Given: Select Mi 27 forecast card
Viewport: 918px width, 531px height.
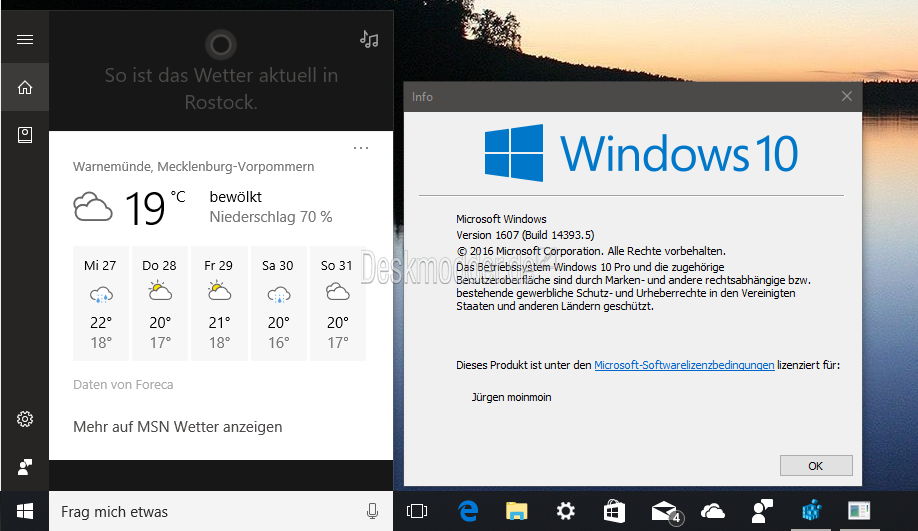Looking at the screenshot, I should pos(101,303).
